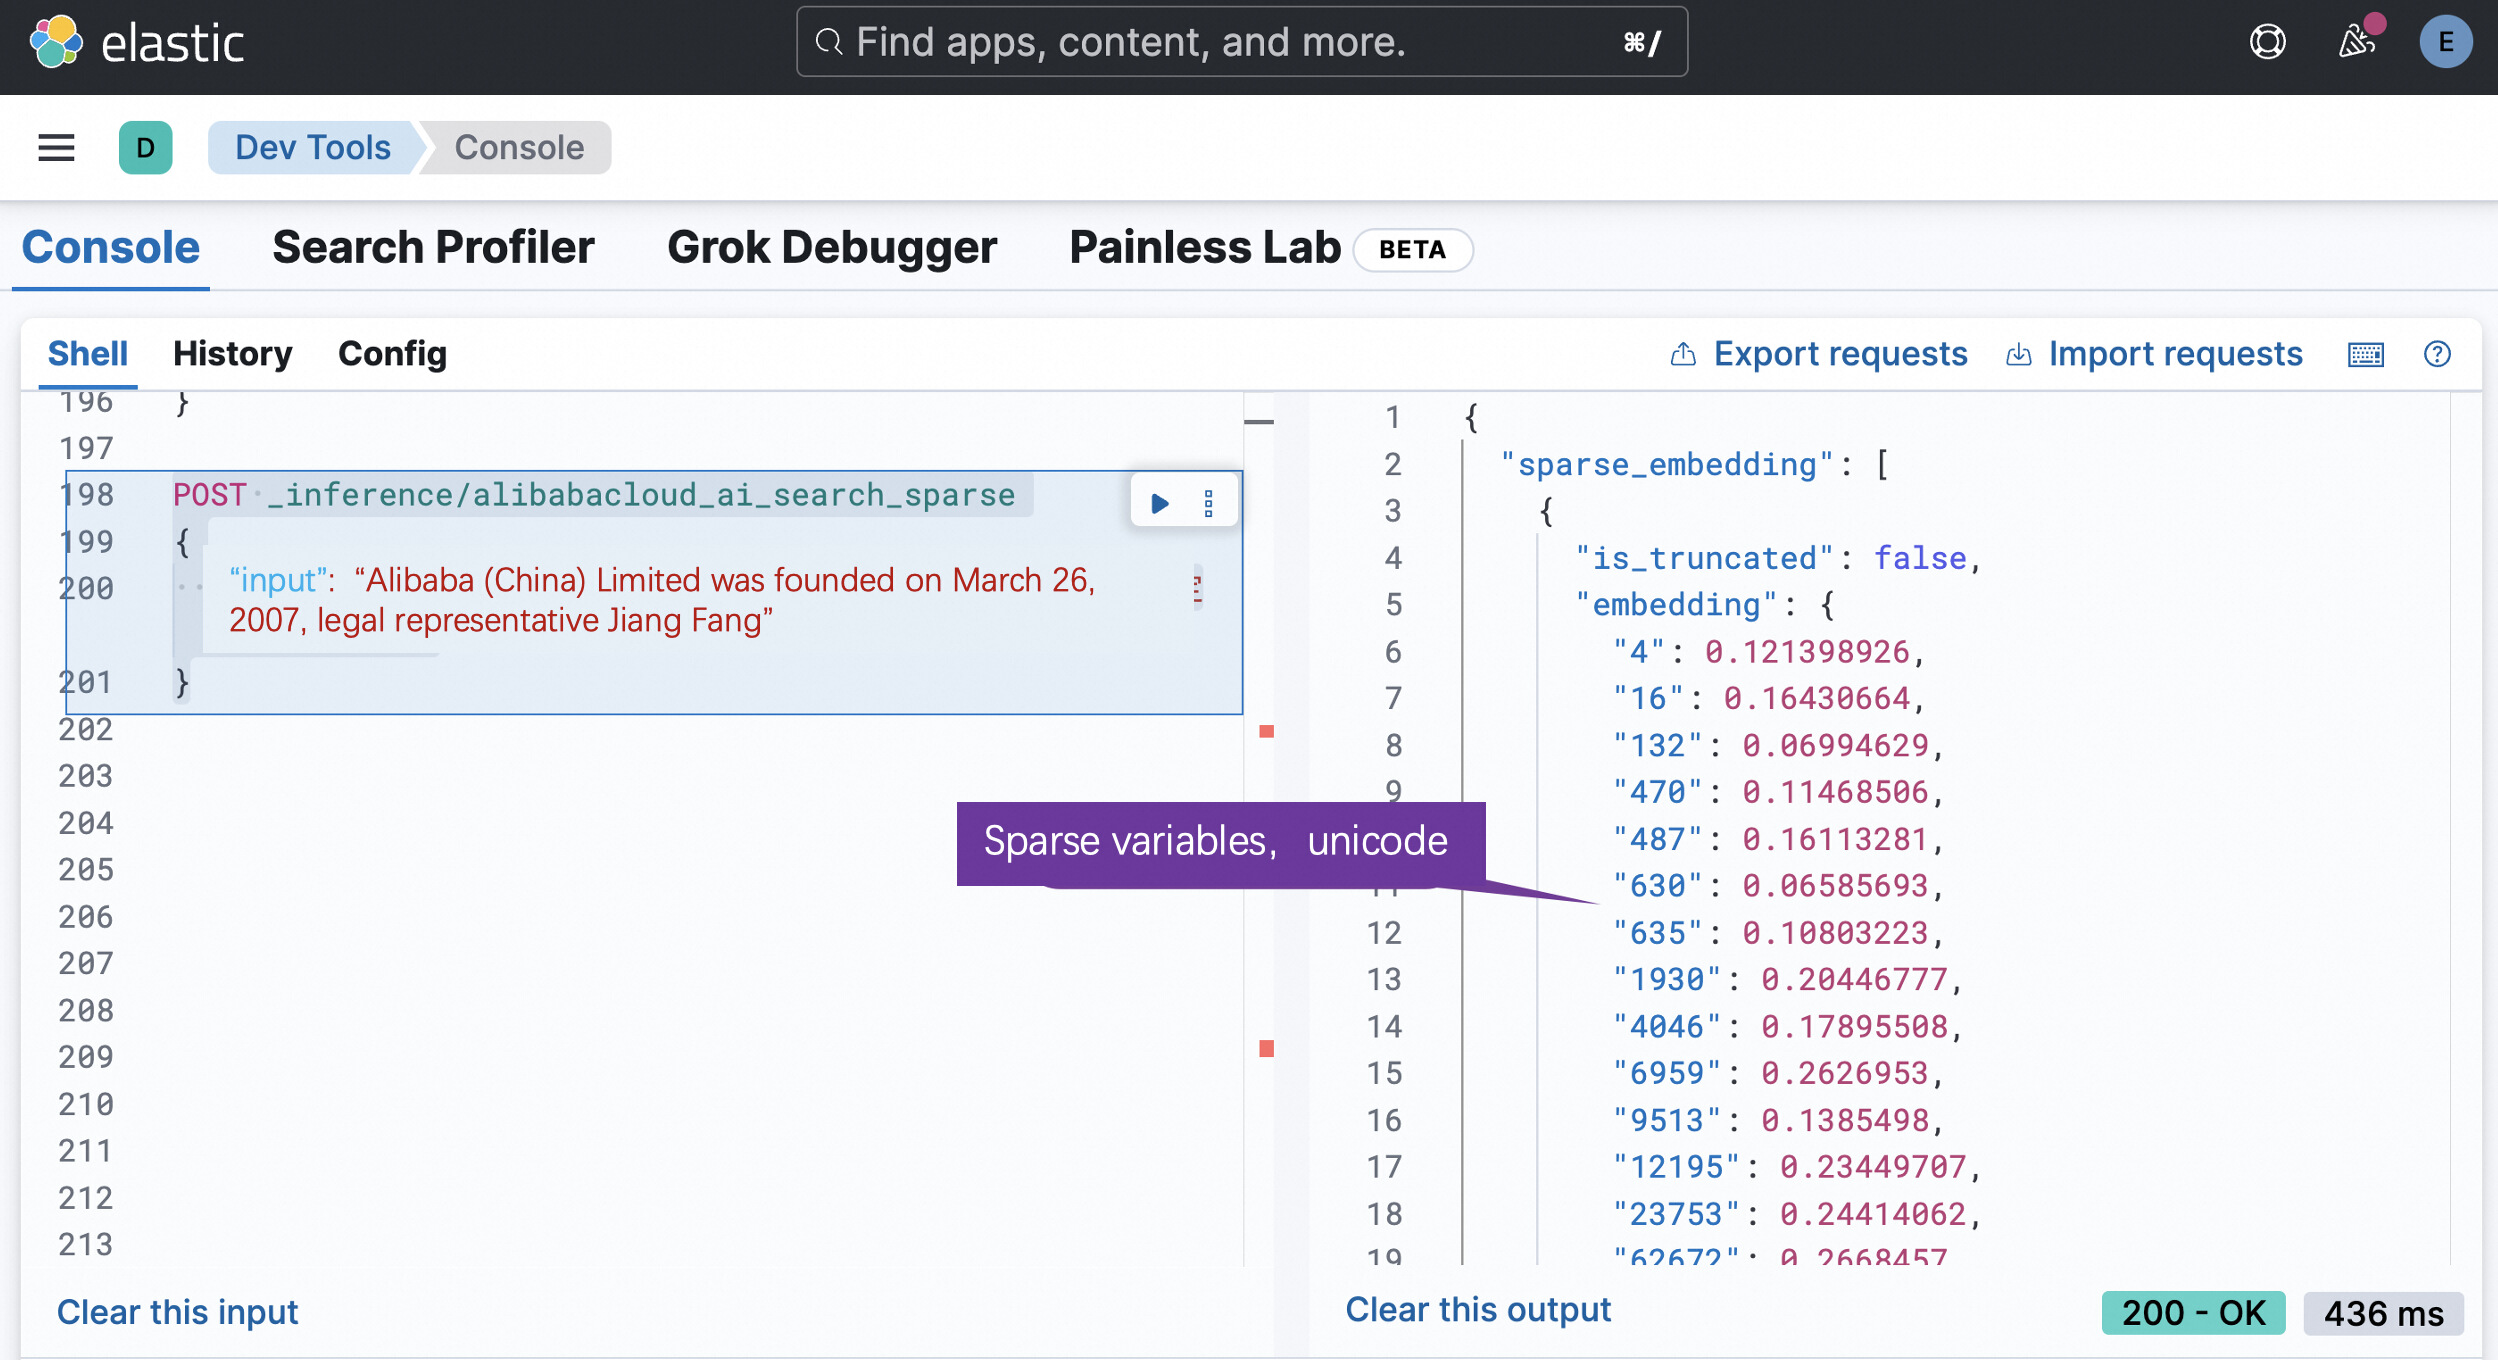Switch to the Search Profiler tab
The width and height of the screenshot is (2498, 1360).
pos(433,248)
